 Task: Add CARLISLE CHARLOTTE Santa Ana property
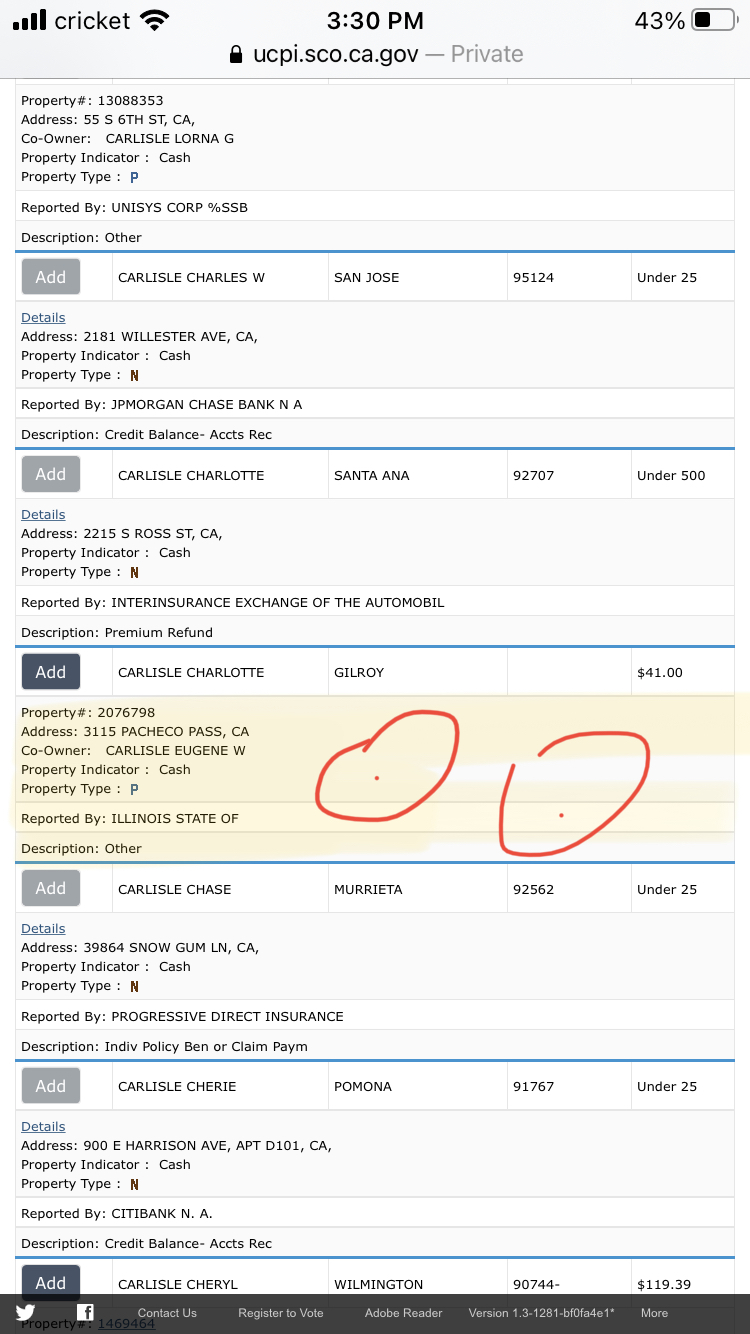pos(51,475)
